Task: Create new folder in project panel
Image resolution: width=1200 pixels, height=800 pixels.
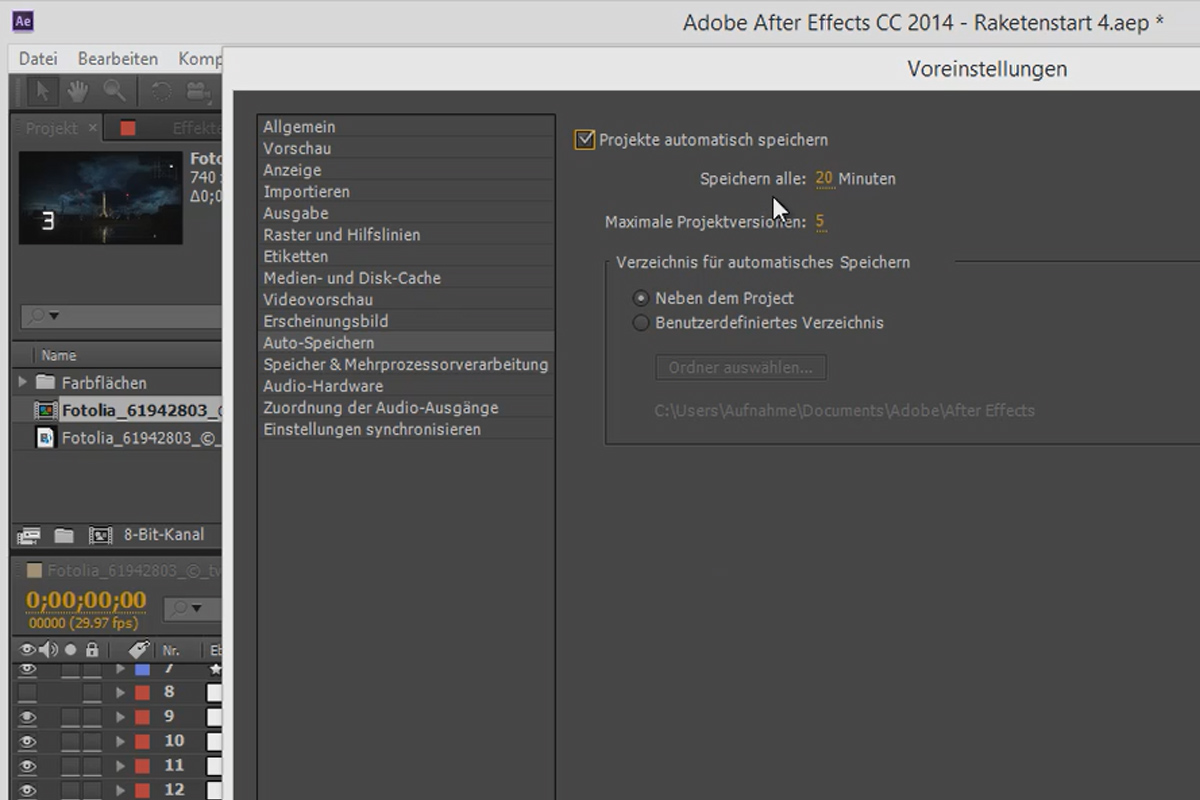Action: coord(64,535)
